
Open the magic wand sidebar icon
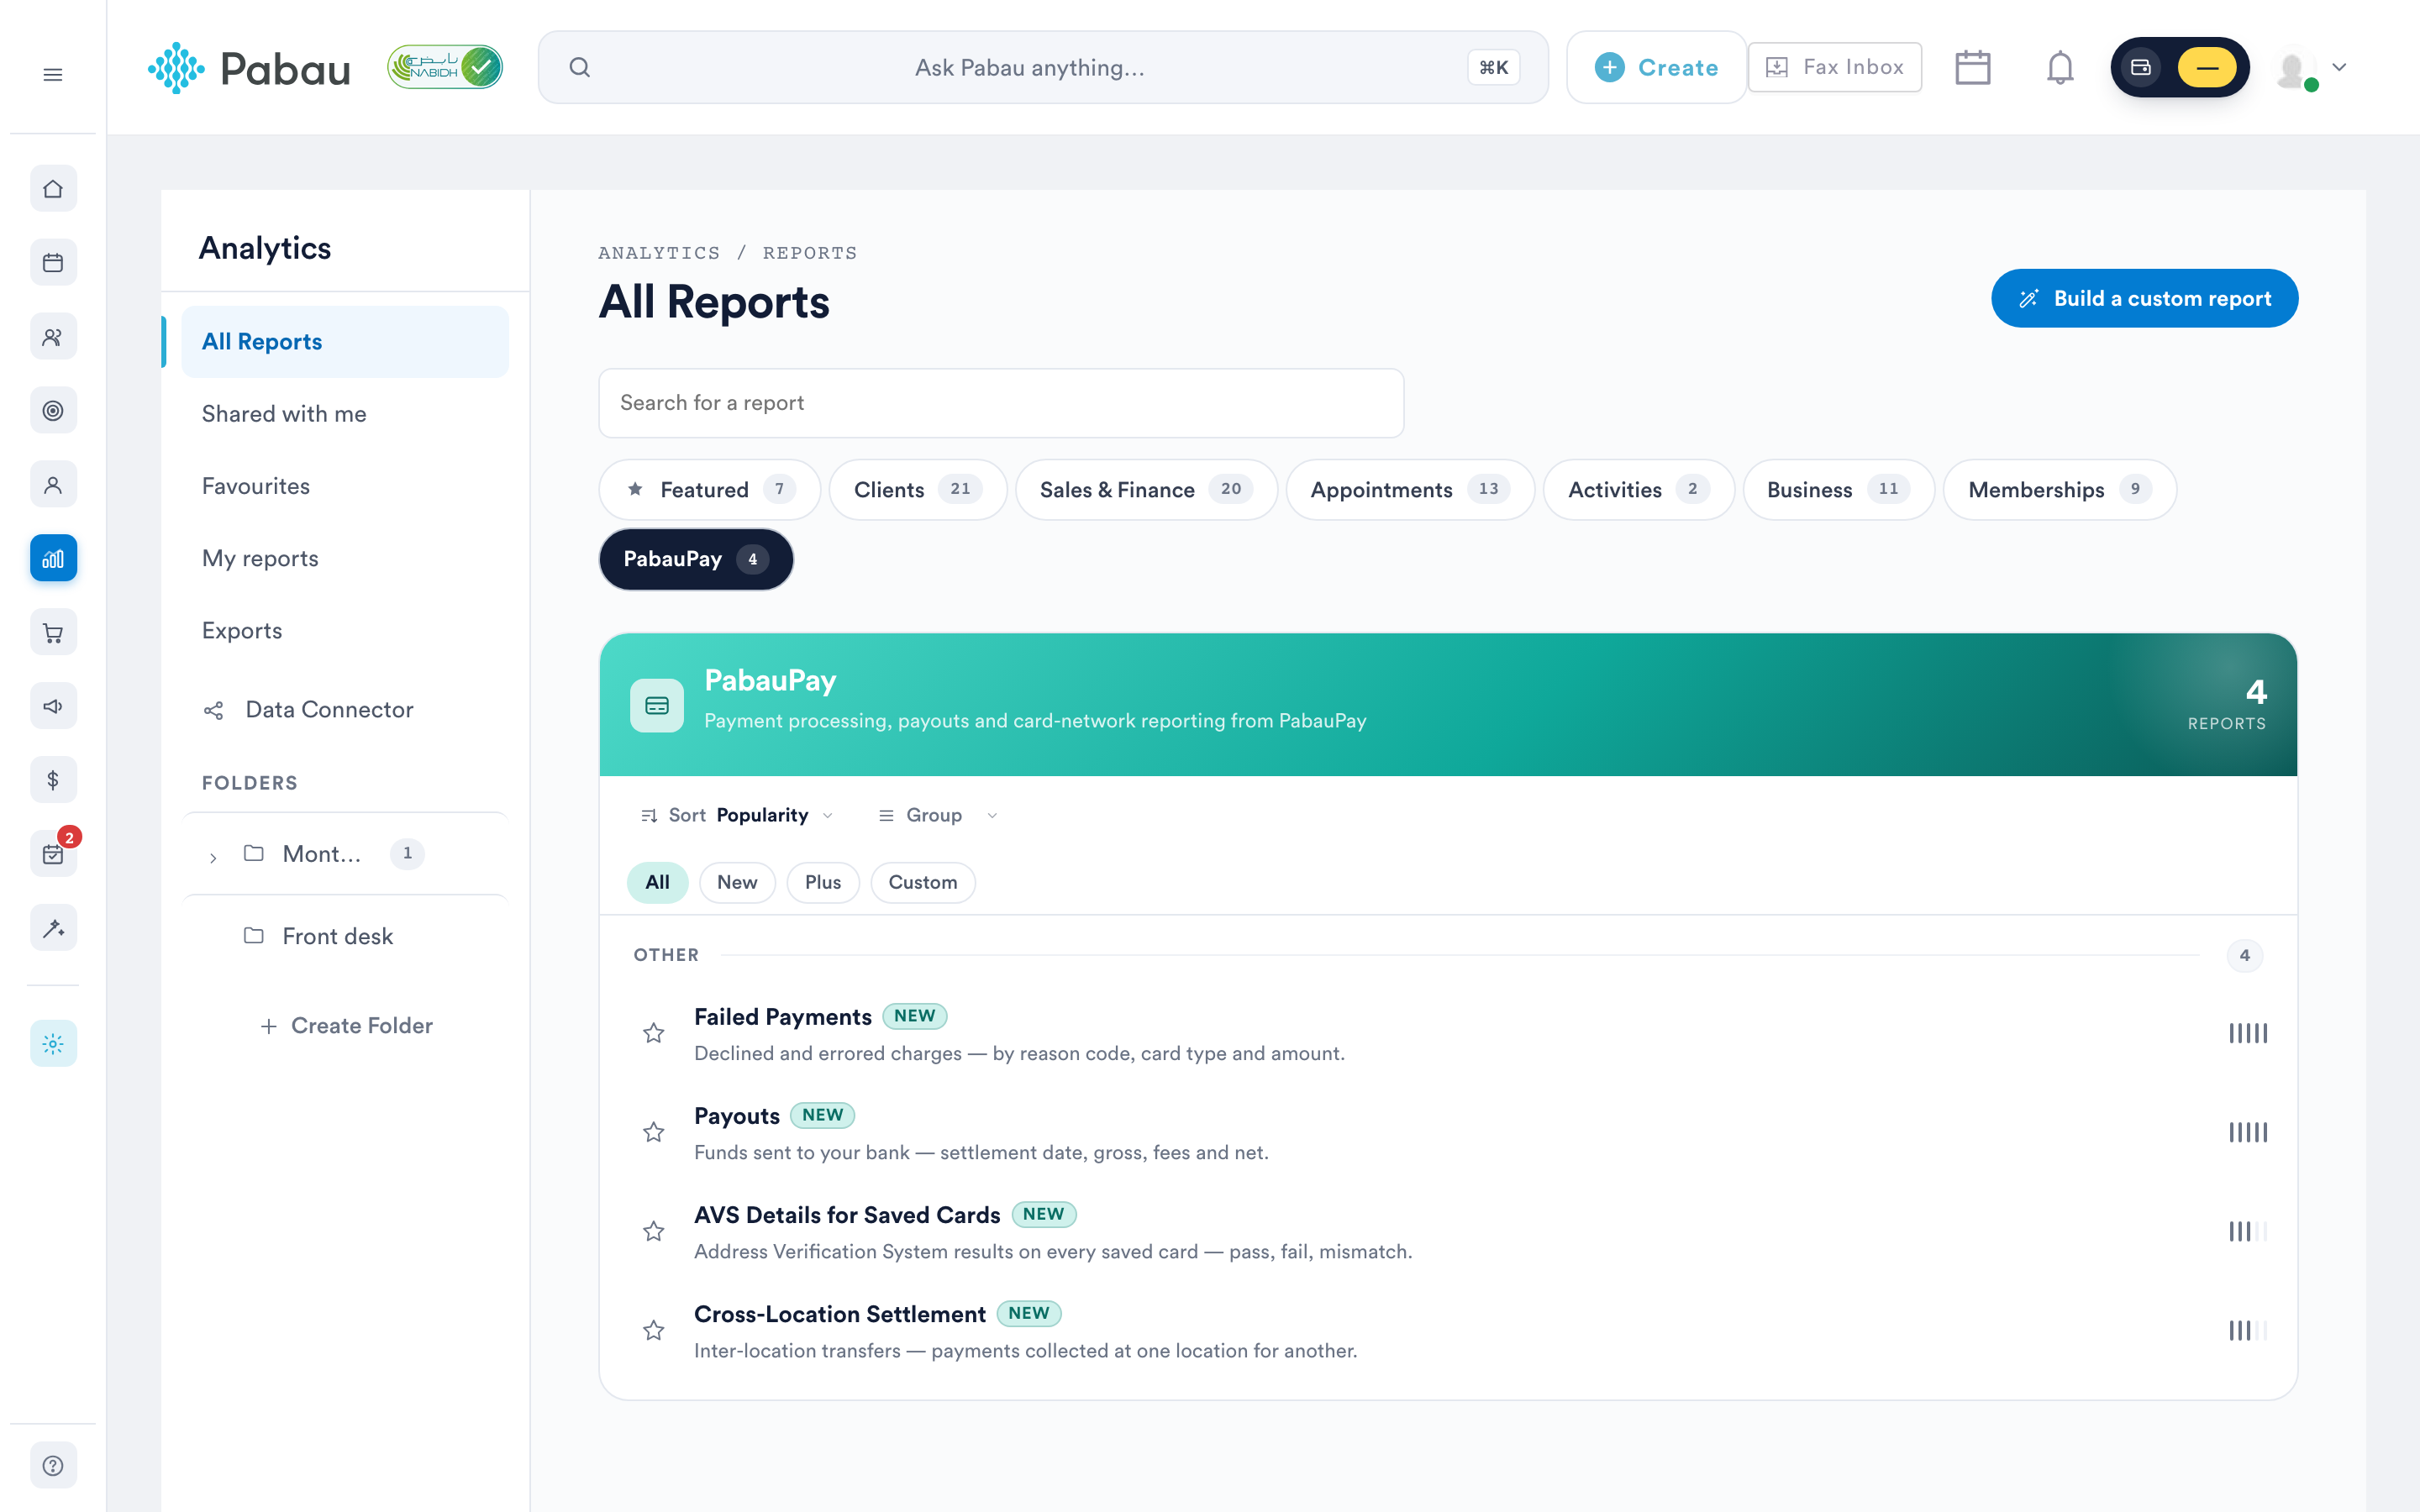point(53,928)
